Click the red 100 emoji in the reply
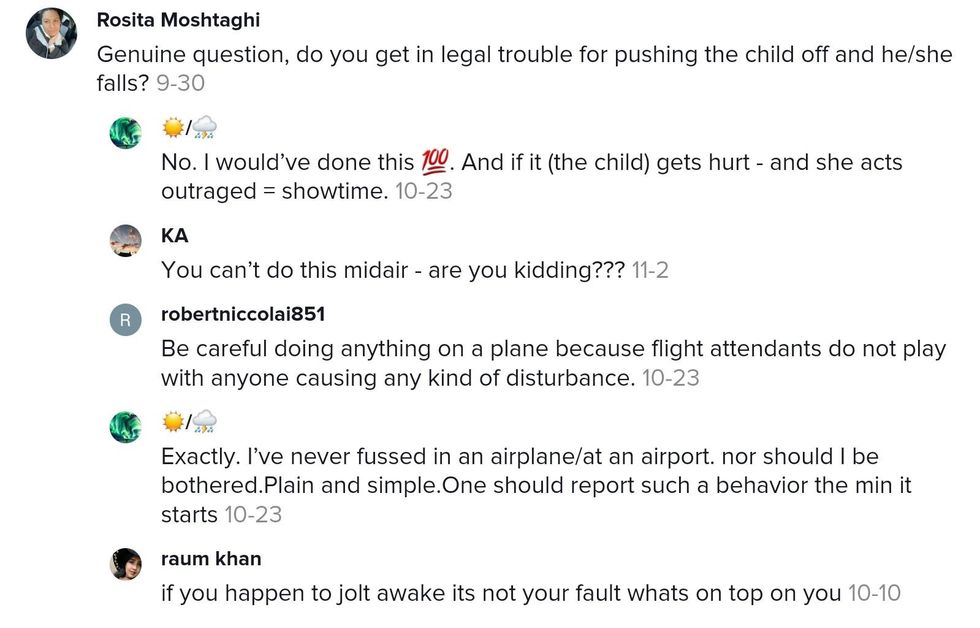The height and width of the screenshot is (628, 980). tap(432, 162)
